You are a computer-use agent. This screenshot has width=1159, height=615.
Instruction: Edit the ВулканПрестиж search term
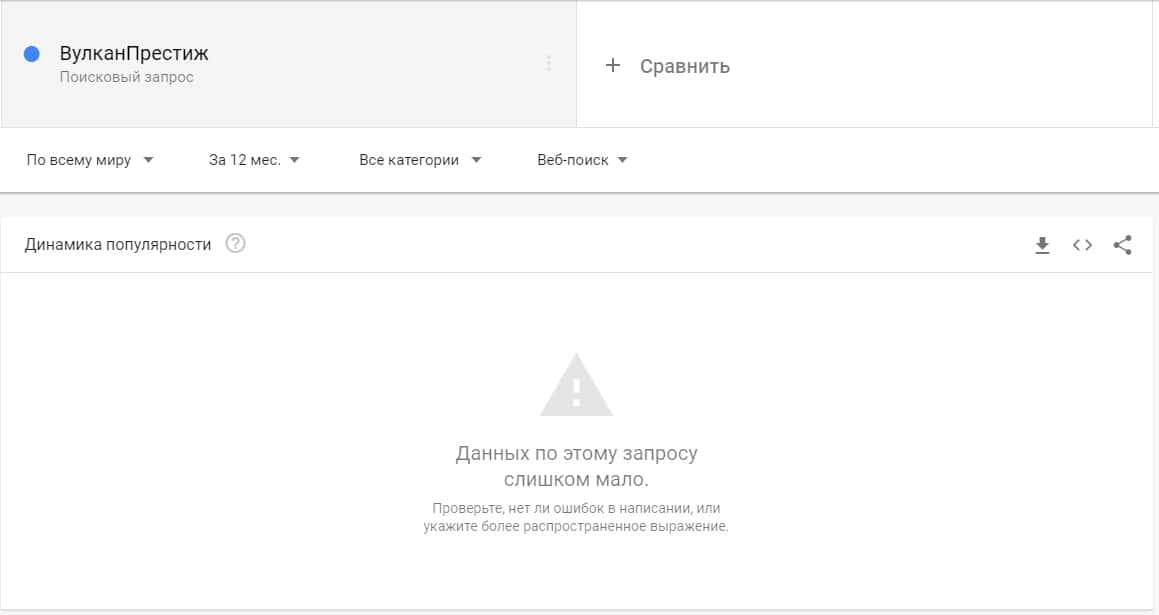(134, 53)
